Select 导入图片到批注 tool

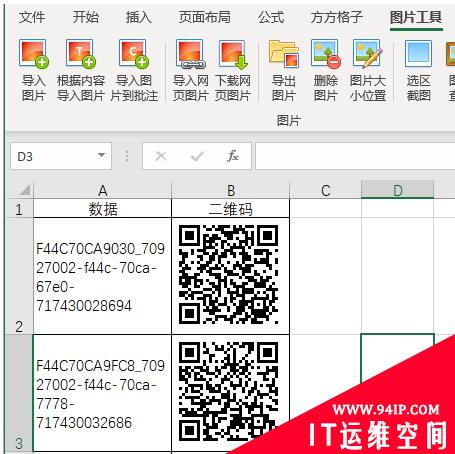point(134,54)
